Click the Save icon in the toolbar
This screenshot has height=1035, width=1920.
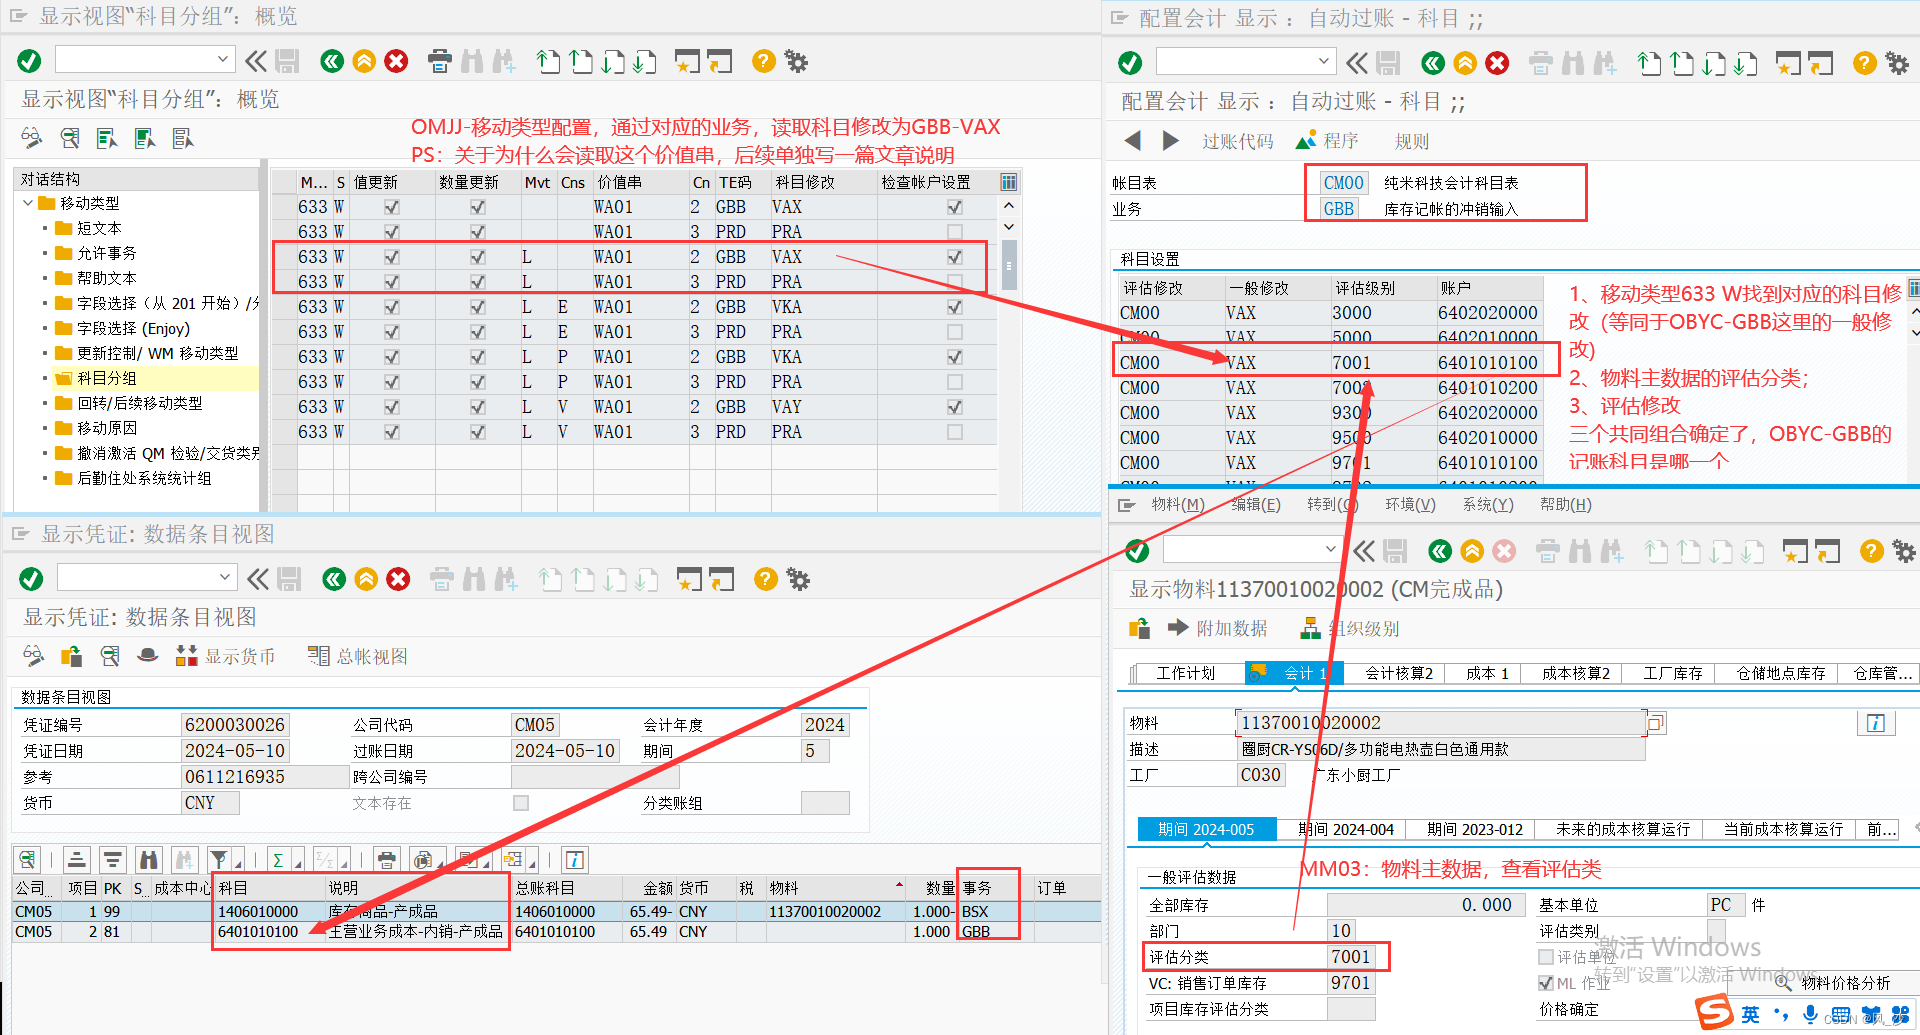tap(288, 60)
